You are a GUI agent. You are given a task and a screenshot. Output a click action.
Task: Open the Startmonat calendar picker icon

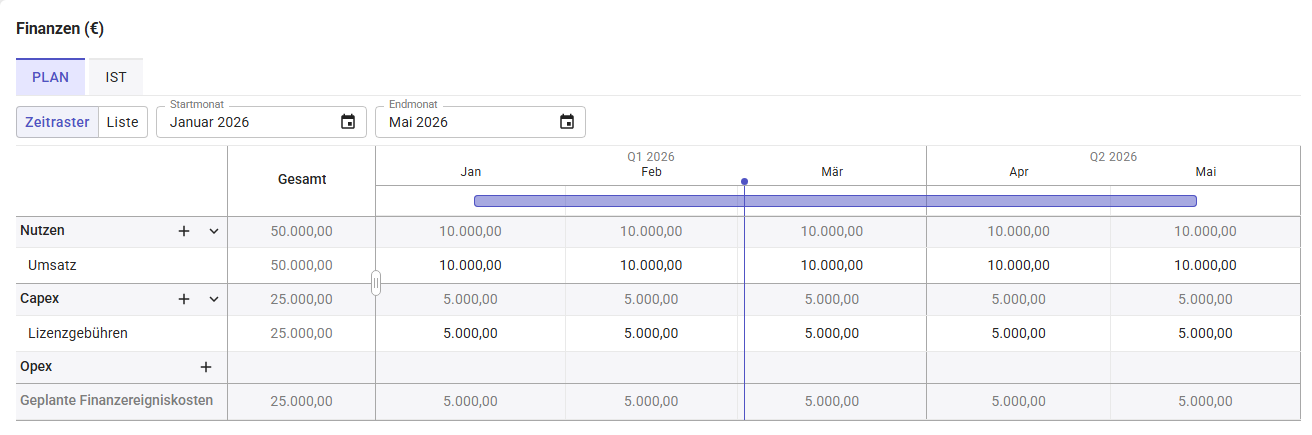[x=348, y=122]
